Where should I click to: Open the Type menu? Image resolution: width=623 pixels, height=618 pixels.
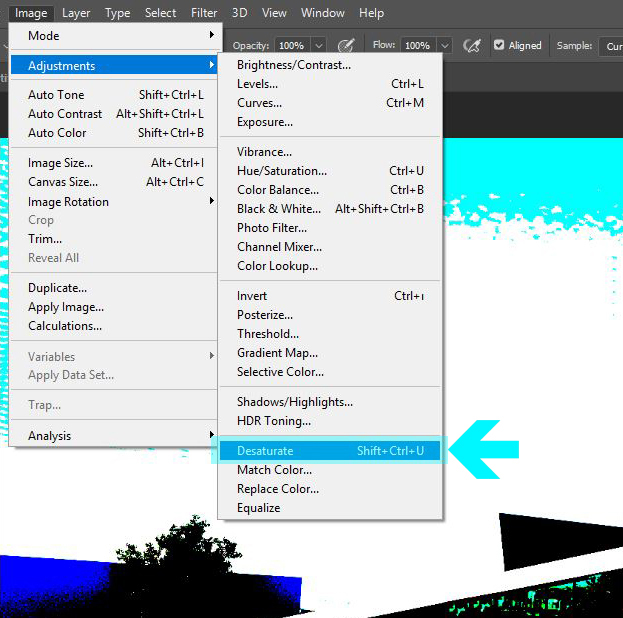click(x=118, y=13)
